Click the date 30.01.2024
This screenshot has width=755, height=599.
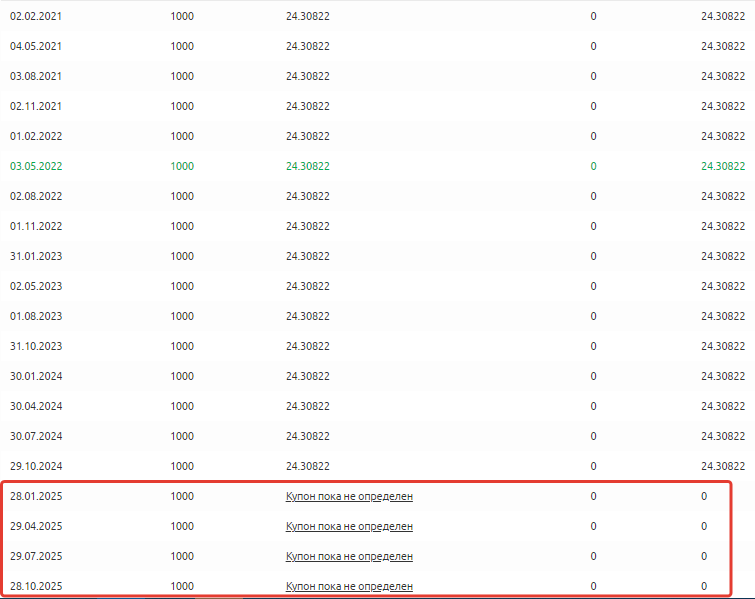(x=36, y=376)
